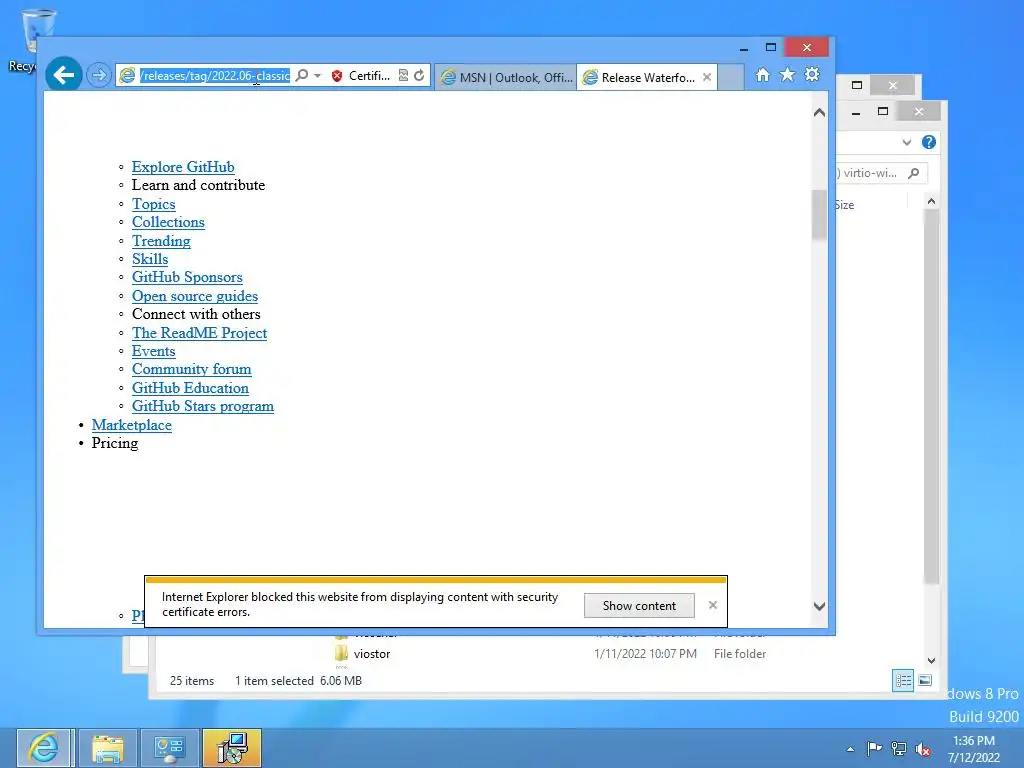Viewport: 1024px width, 768px height.
Task: Open Internet Explorer from taskbar
Action: coord(44,748)
